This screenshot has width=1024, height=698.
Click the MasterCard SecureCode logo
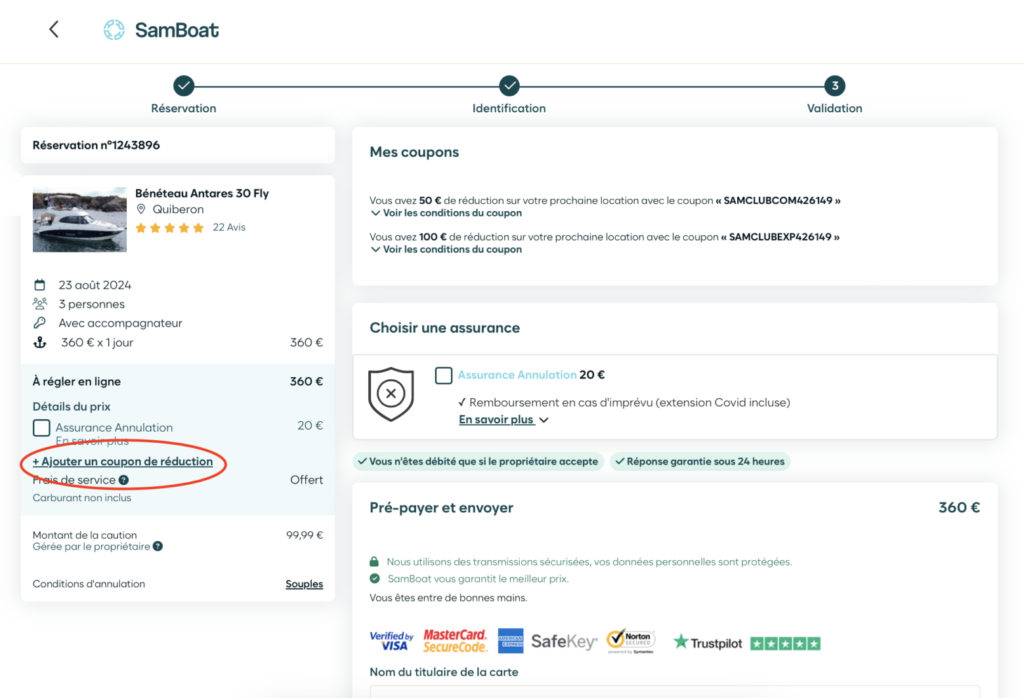tap(455, 641)
